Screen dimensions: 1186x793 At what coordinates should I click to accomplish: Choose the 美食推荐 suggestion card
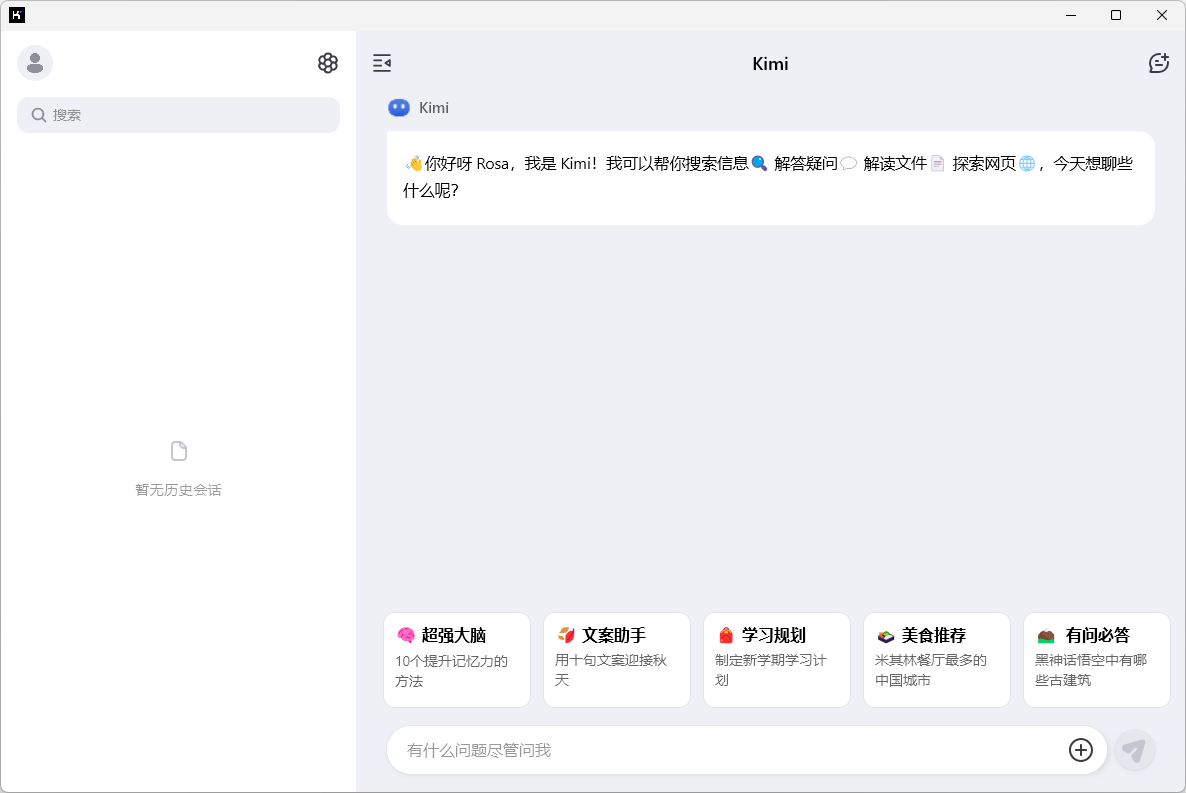coord(936,660)
